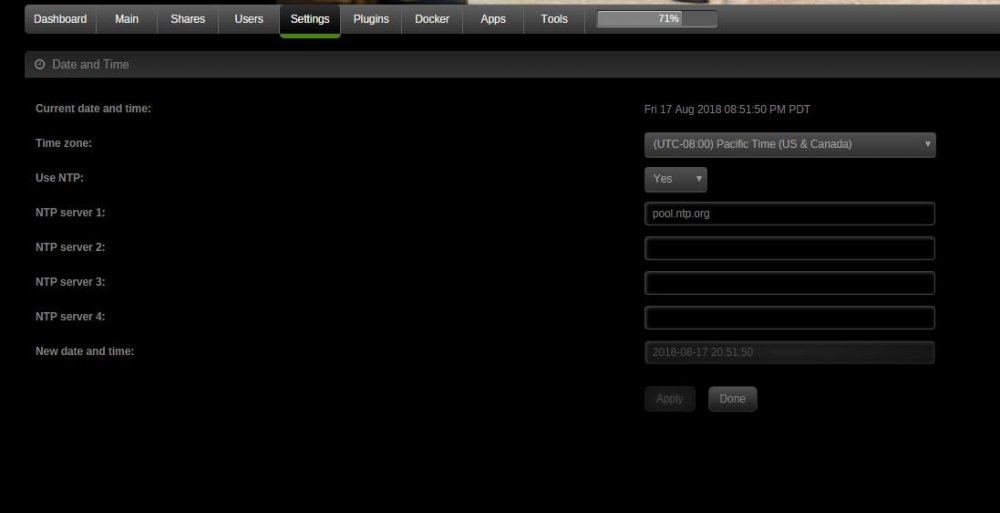The width and height of the screenshot is (1000, 513).
Task: Click the 71% progress bar
Action: 657,19
